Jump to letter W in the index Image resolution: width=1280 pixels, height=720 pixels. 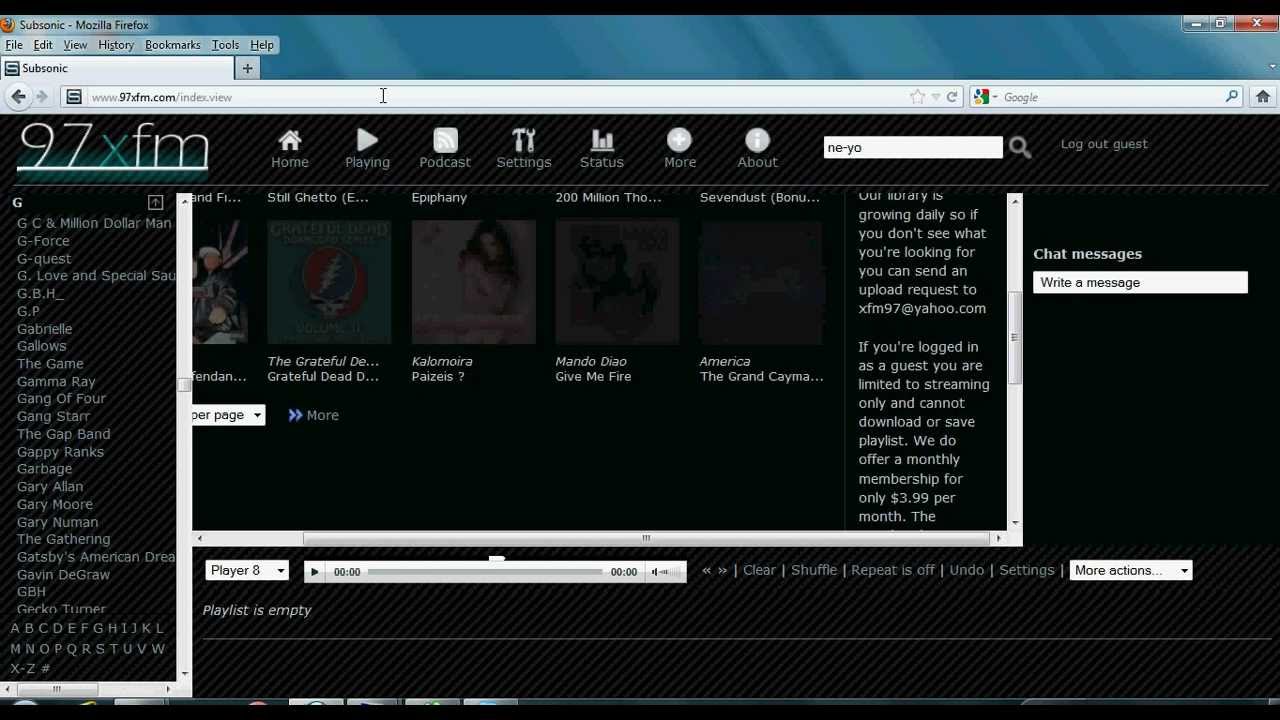(x=157, y=648)
